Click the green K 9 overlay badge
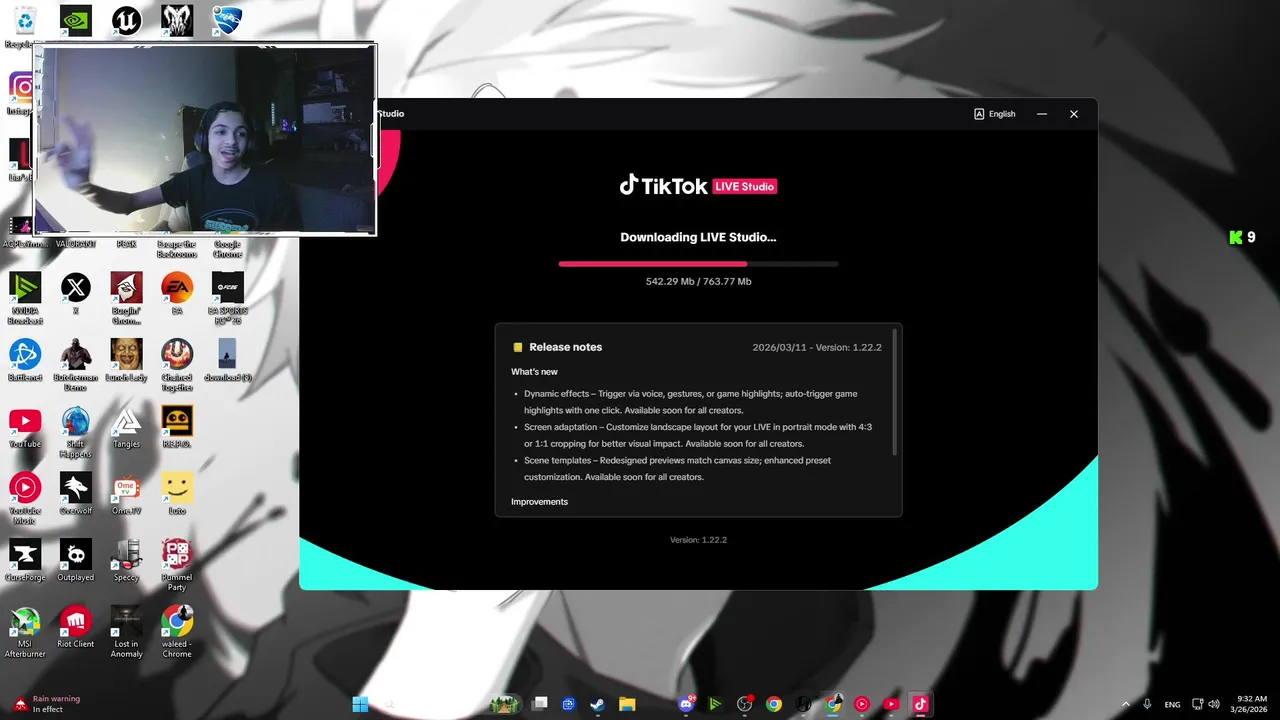 1242,237
